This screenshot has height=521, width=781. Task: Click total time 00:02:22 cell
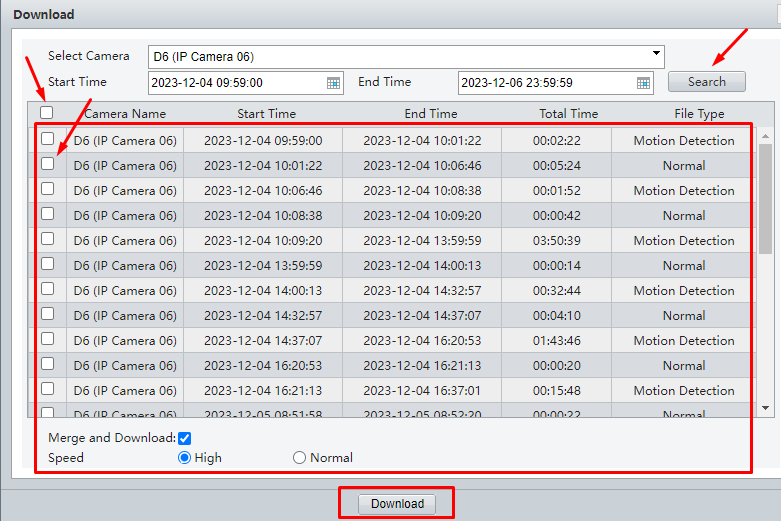coord(556,140)
